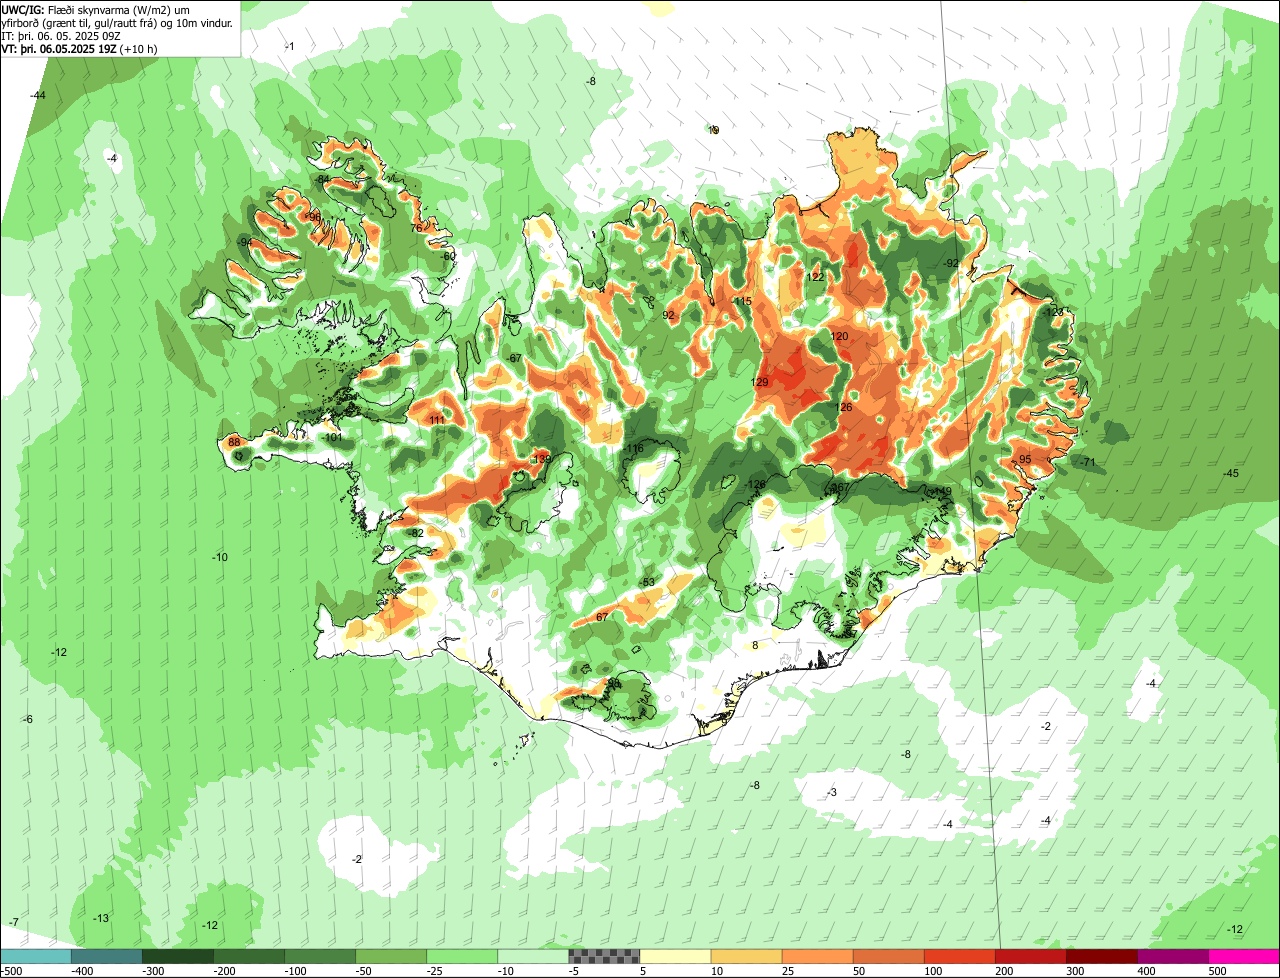Choose the -25 to -10 light green swatch

(x=462, y=957)
